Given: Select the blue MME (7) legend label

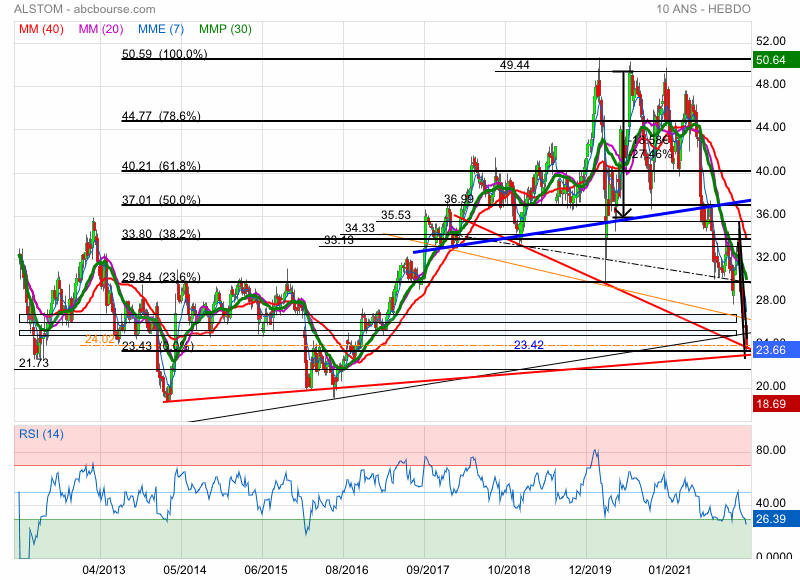Looking at the screenshot, I should pos(161,29).
